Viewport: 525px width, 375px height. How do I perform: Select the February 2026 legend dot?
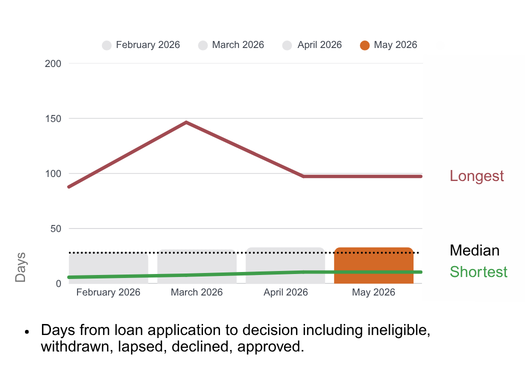(106, 46)
